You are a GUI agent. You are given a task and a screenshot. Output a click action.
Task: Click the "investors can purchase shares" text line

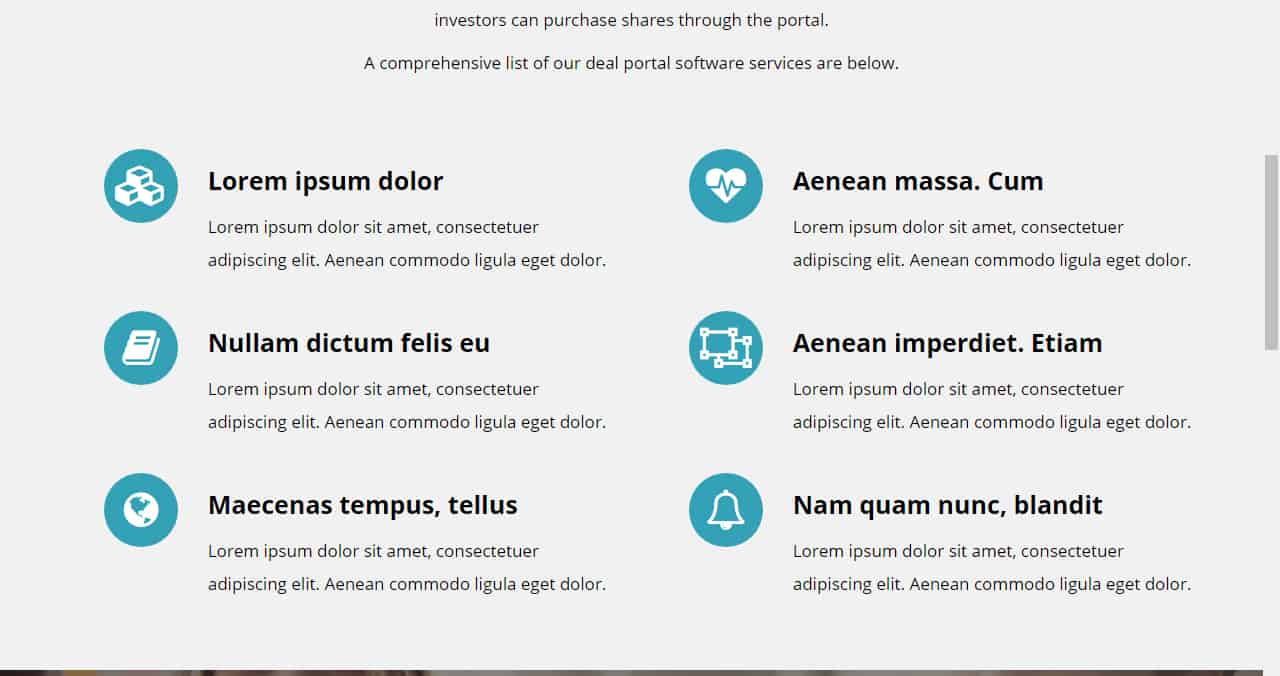pyautogui.click(x=631, y=20)
